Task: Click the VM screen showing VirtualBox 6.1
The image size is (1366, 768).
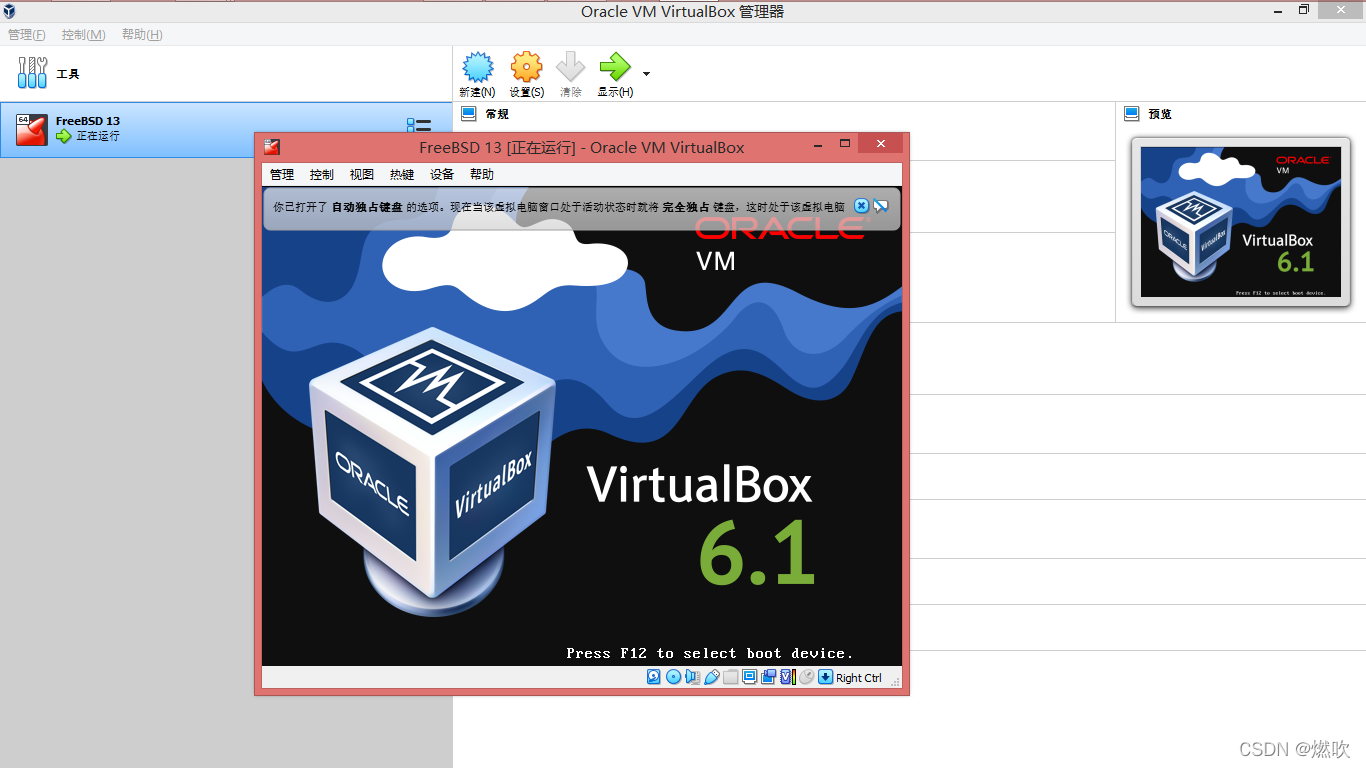Action: click(x=582, y=426)
